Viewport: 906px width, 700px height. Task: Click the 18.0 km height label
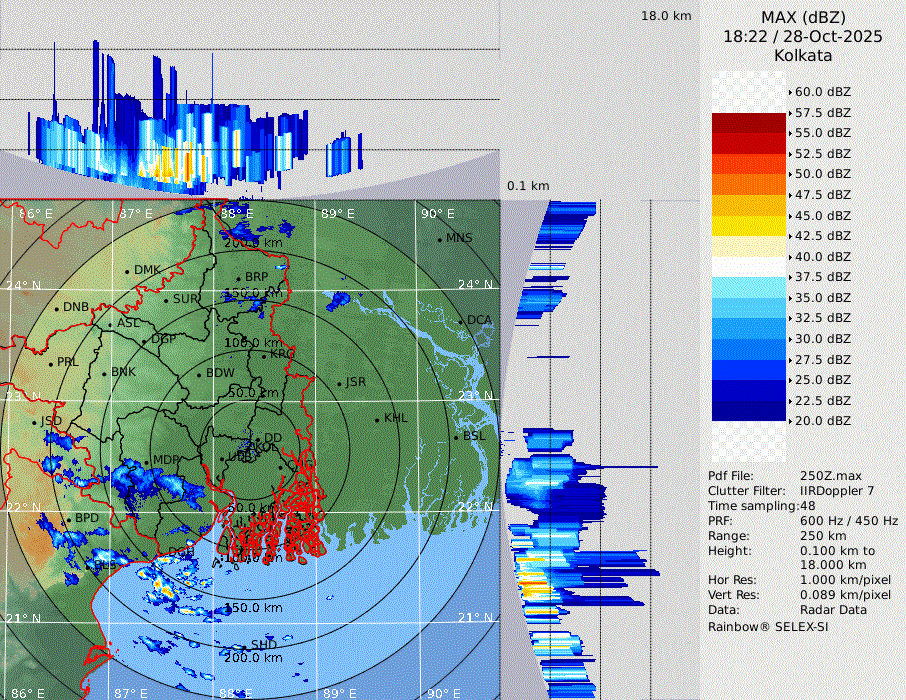[666, 16]
